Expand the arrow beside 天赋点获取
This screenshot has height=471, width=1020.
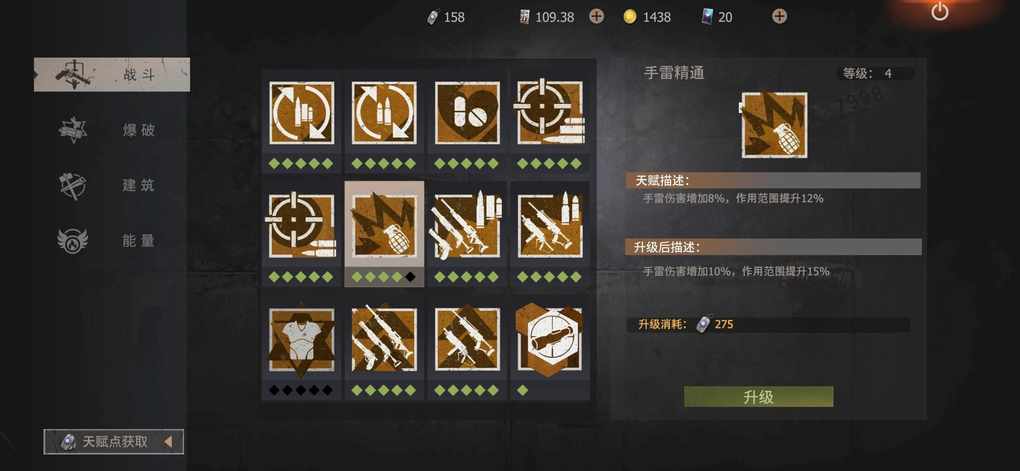(x=168, y=442)
